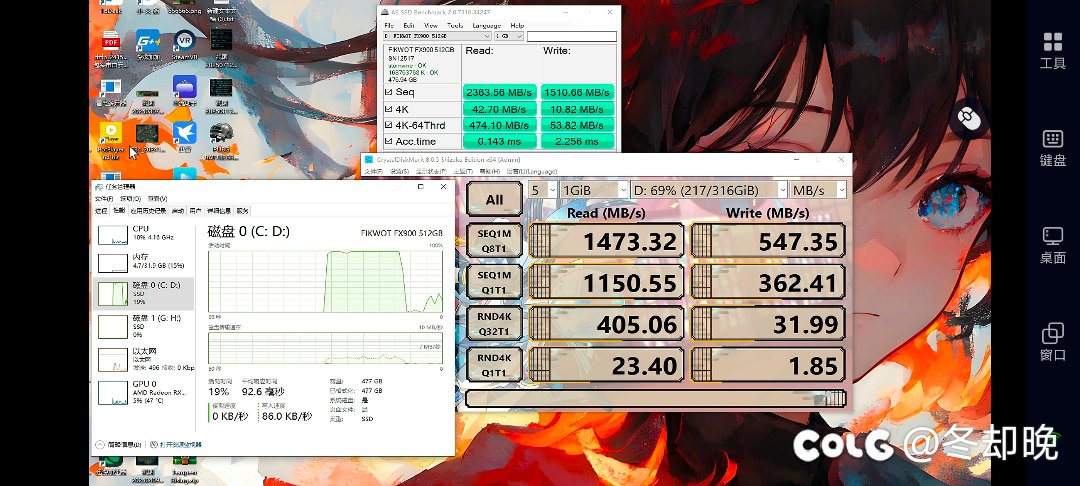Viewport: 1080px width, 486px height.
Task: Switch to 应用历史记录 tab in Task Manager
Action: coord(148,211)
